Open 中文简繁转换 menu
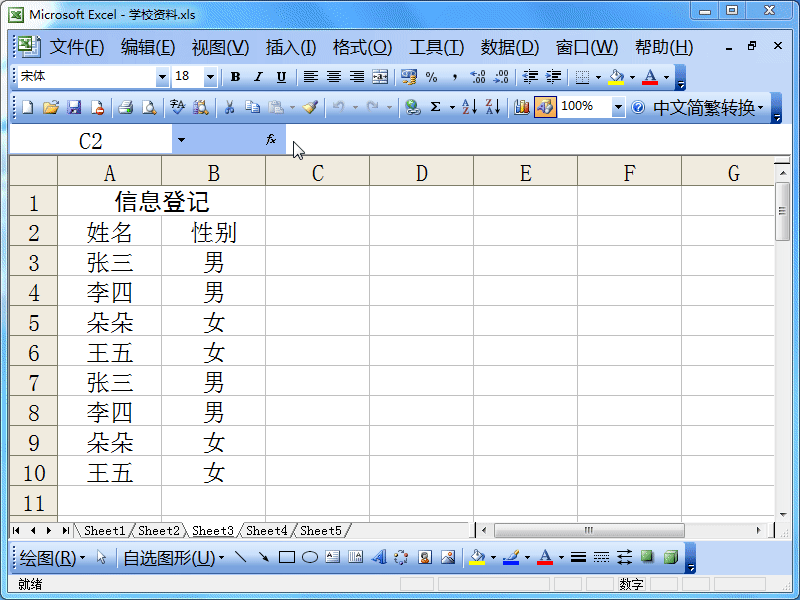 point(708,108)
